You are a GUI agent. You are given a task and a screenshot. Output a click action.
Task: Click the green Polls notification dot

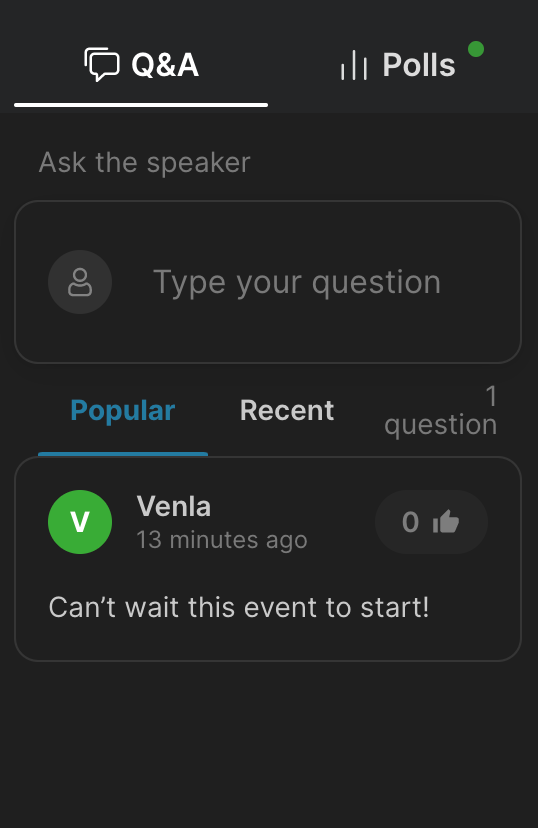tap(476, 49)
